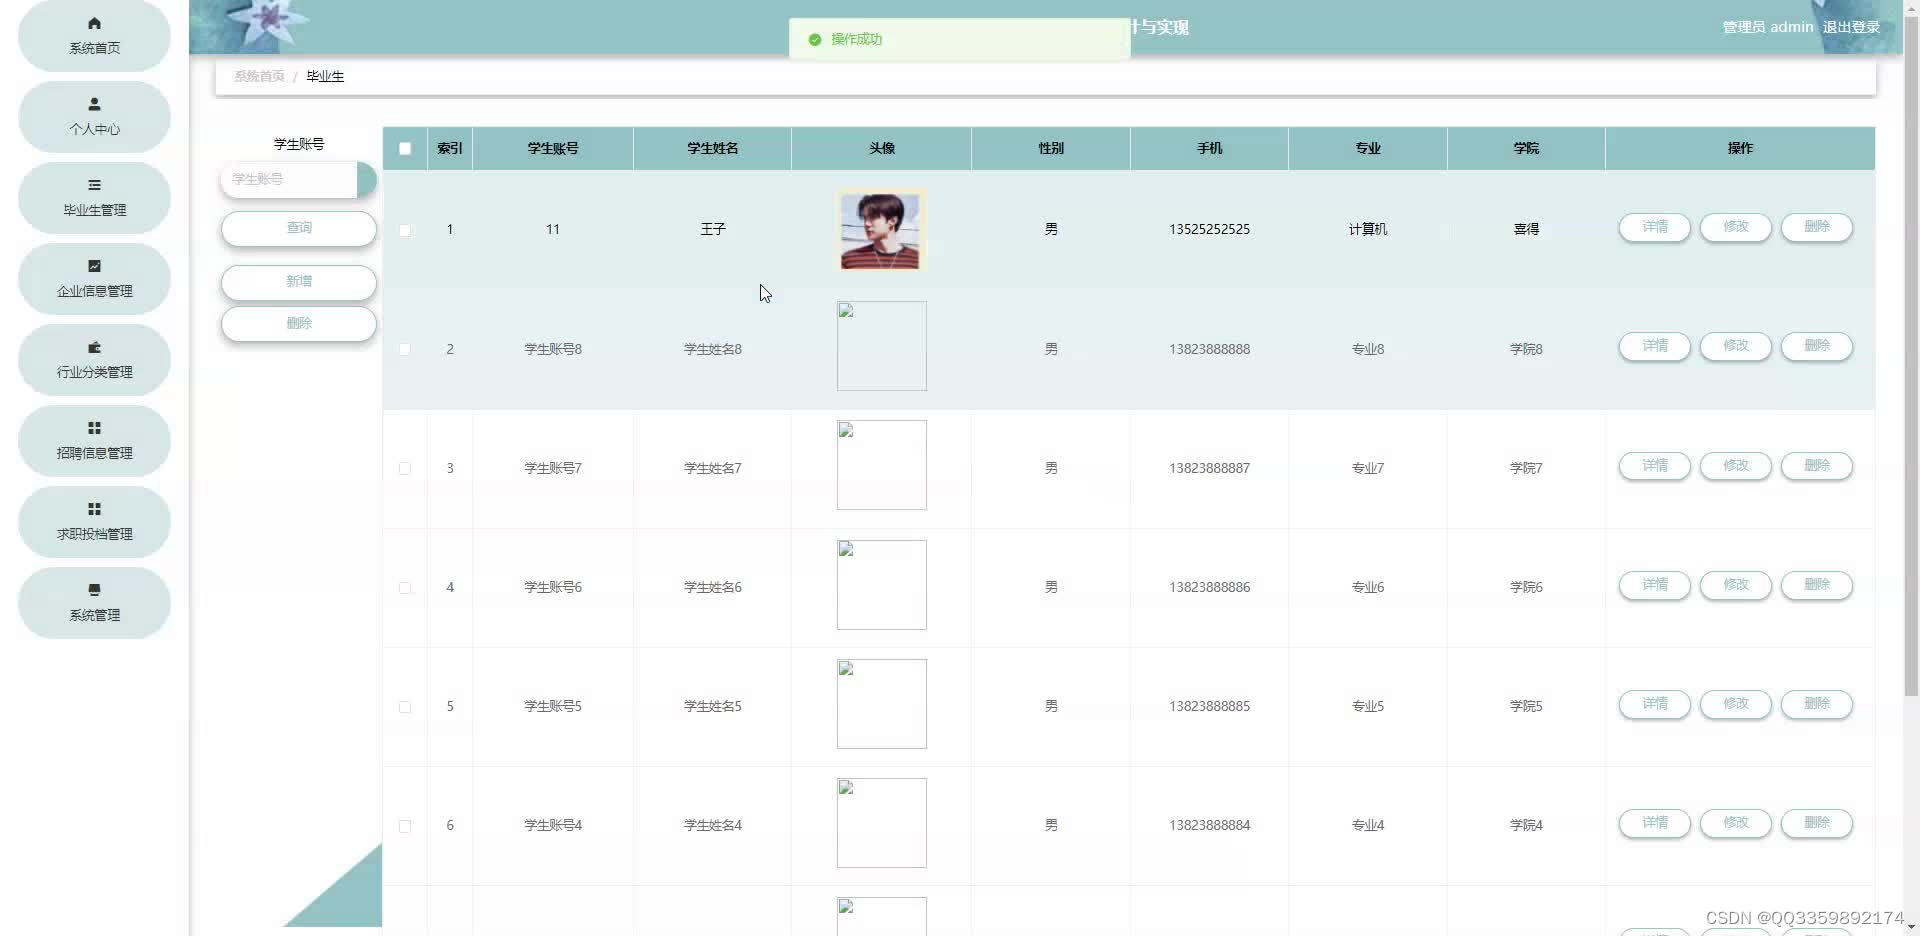Click 修改 for student 王子

(x=1736, y=227)
